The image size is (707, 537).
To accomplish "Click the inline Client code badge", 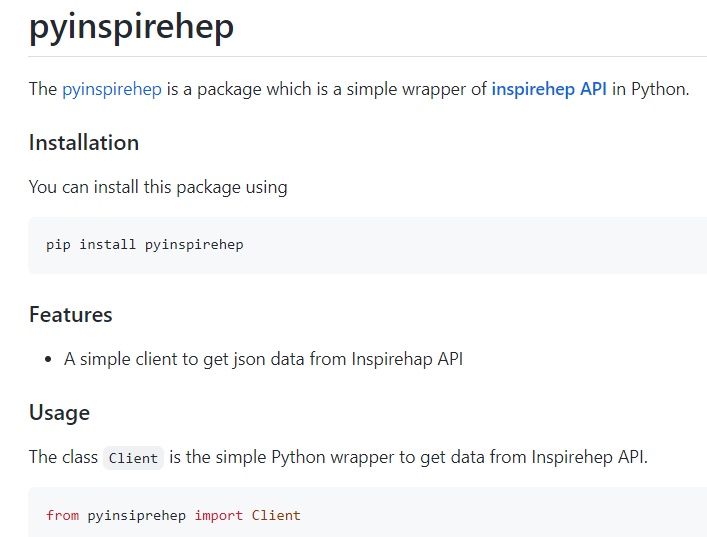I will (133, 458).
